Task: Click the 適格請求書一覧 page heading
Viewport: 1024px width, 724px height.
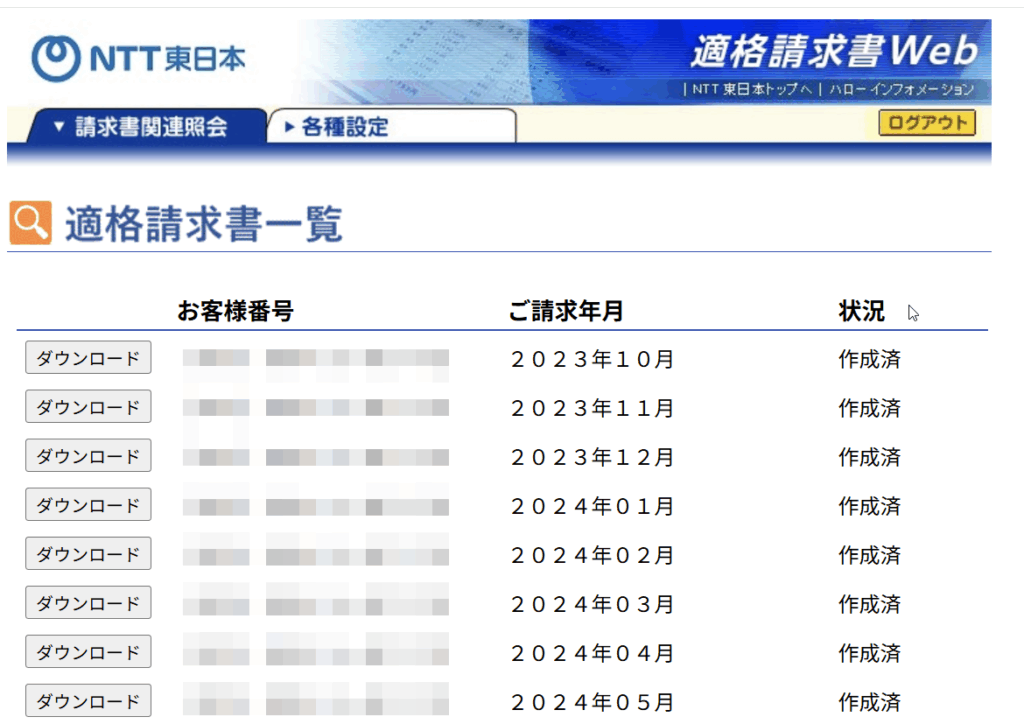Action: (x=204, y=224)
